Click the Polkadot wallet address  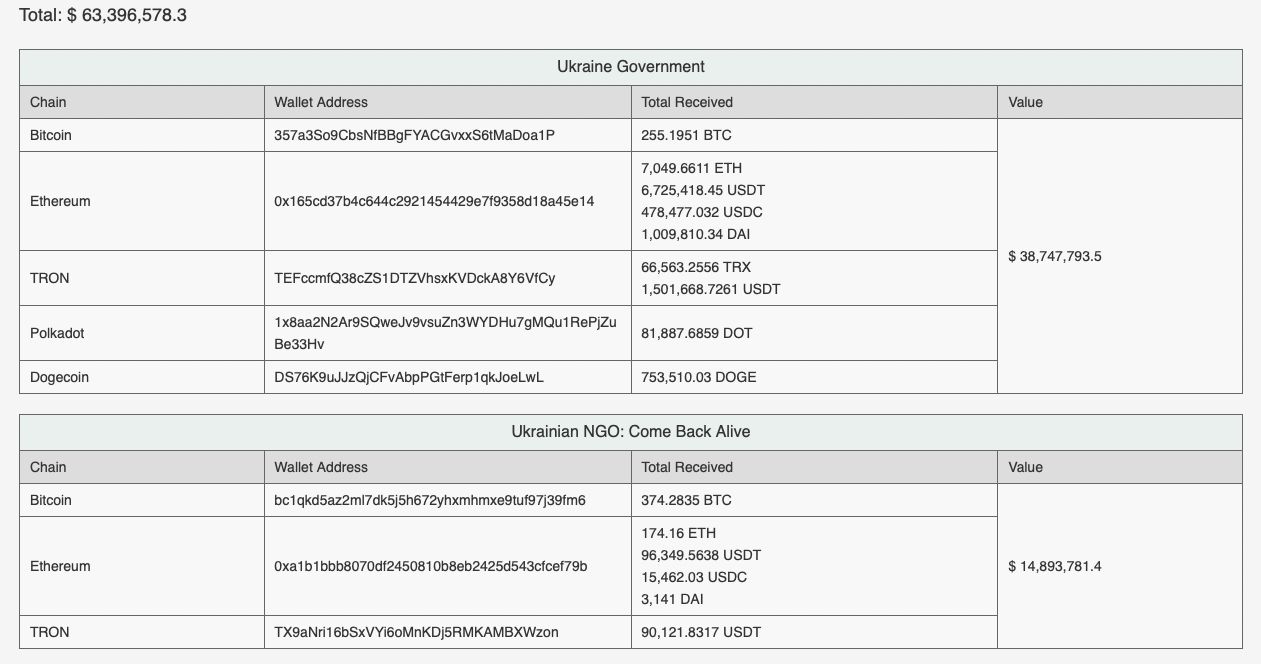(445, 333)
